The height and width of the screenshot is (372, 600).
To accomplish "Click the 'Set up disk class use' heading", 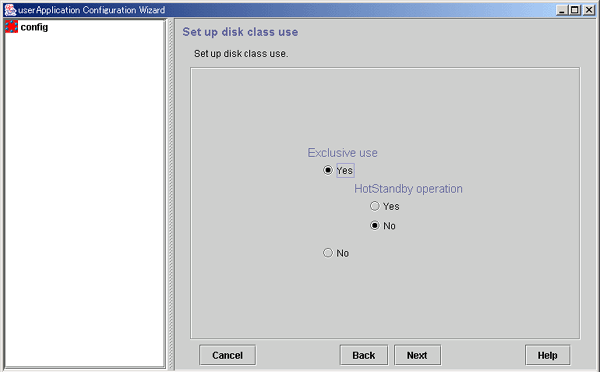I will 240,32.
